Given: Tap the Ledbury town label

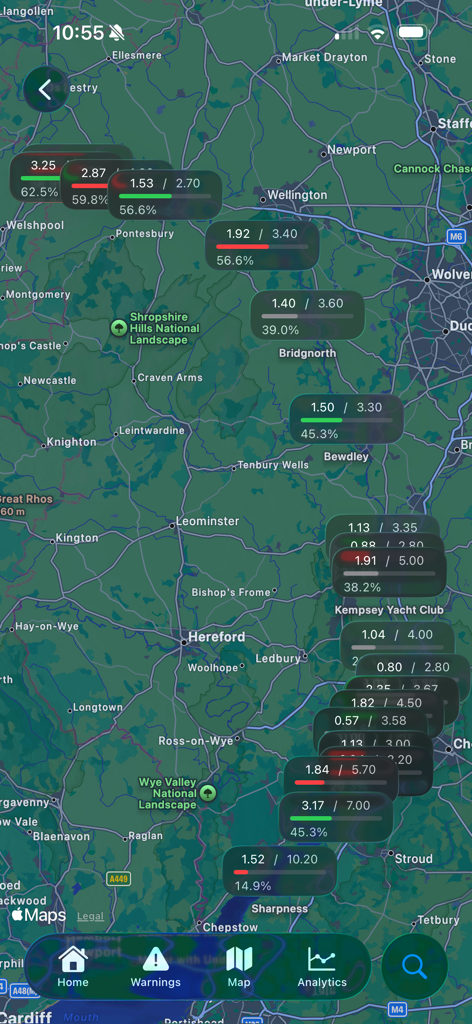Looking at the screenshot, I should pos(277,658).
